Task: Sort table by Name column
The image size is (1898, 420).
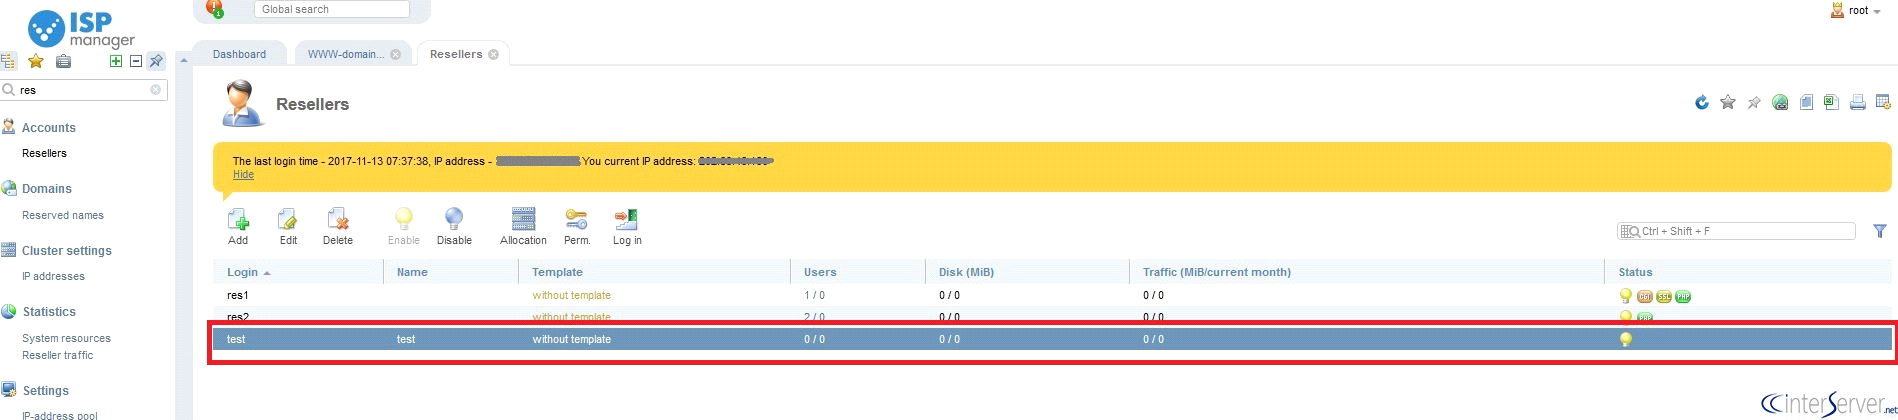Action: tap(451, 272)
